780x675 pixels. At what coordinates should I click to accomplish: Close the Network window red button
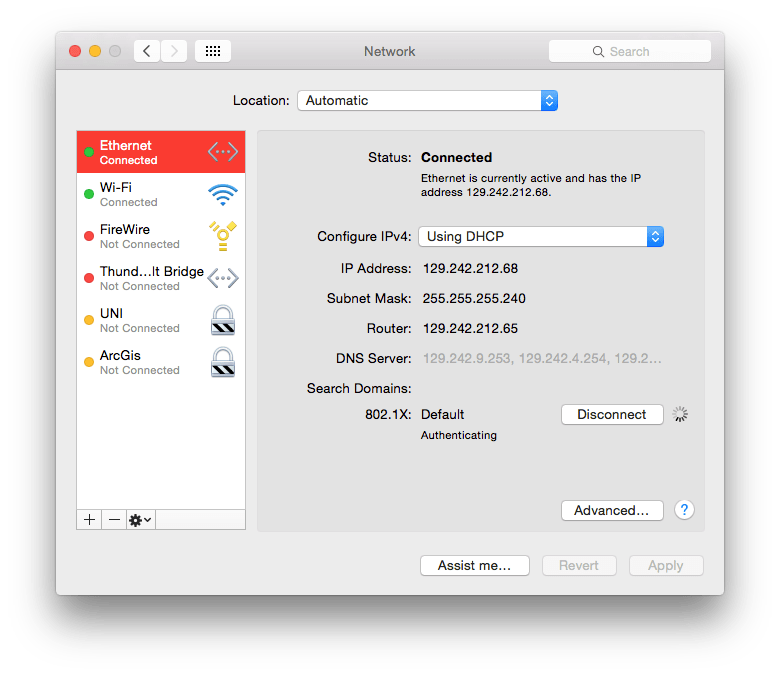(75, 51)
